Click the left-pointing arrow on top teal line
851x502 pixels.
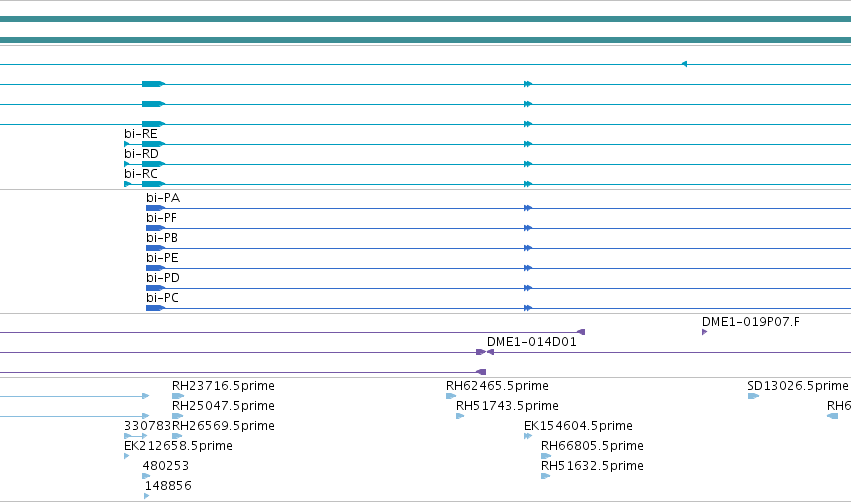[x=684, y=64]
